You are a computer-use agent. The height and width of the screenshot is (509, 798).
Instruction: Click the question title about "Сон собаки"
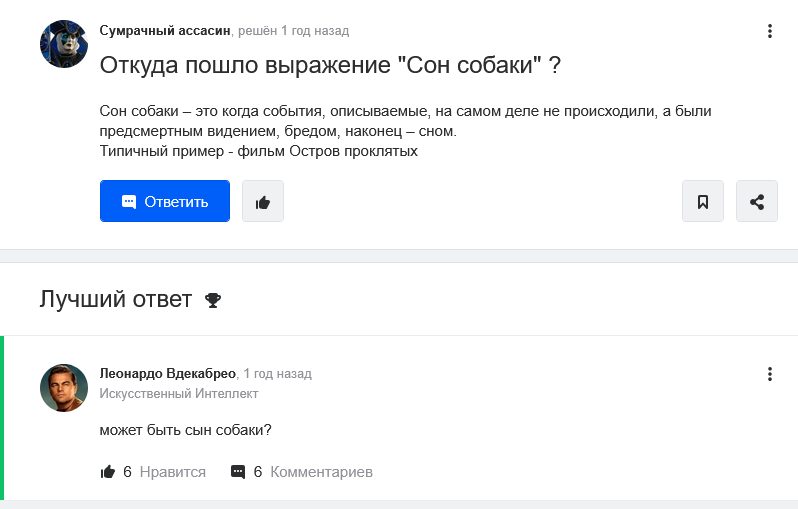330,65
